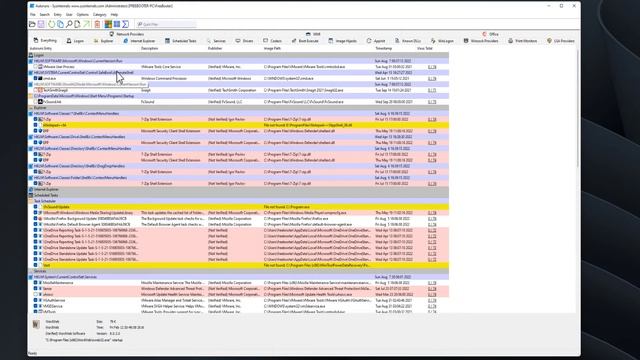
Task: Switch to the Services tab
Action: tap(216, 41)
